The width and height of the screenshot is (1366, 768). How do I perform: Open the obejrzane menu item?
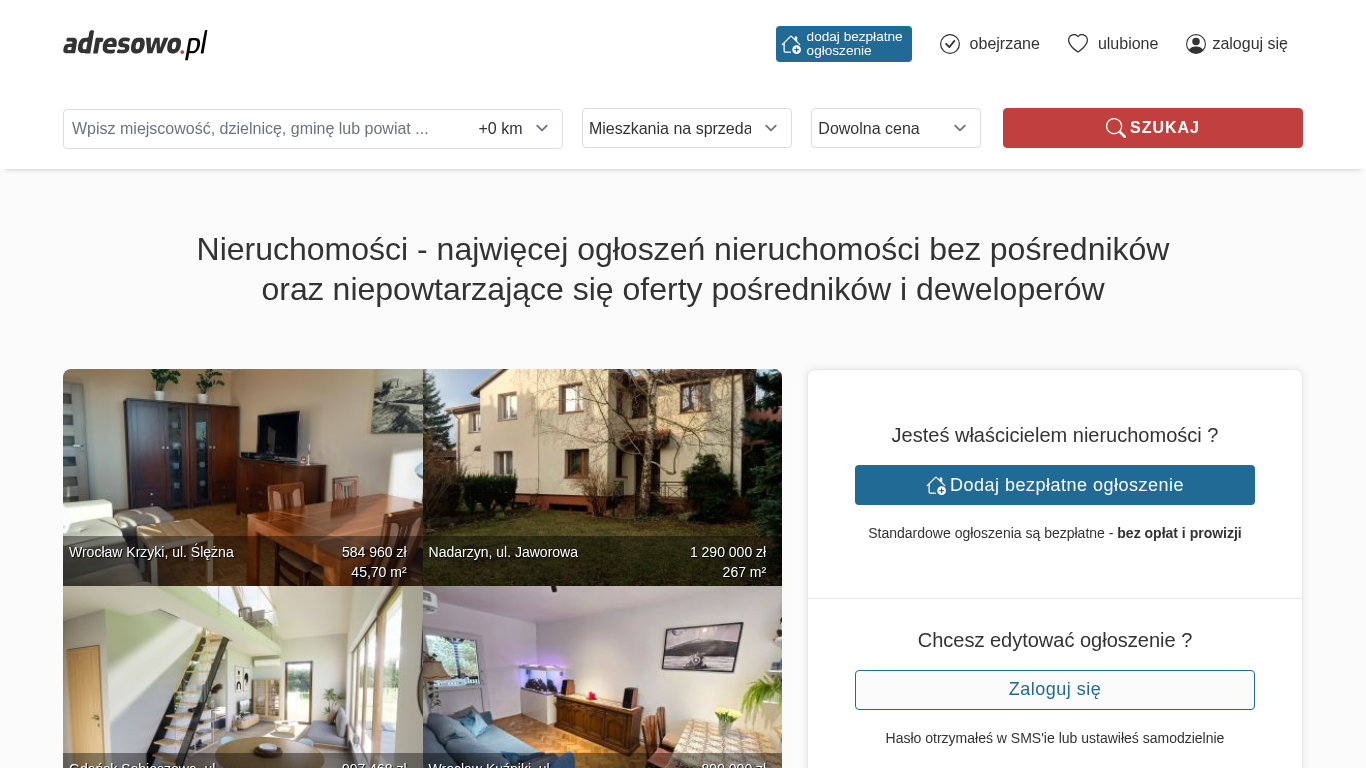[x=1004, y=44]
